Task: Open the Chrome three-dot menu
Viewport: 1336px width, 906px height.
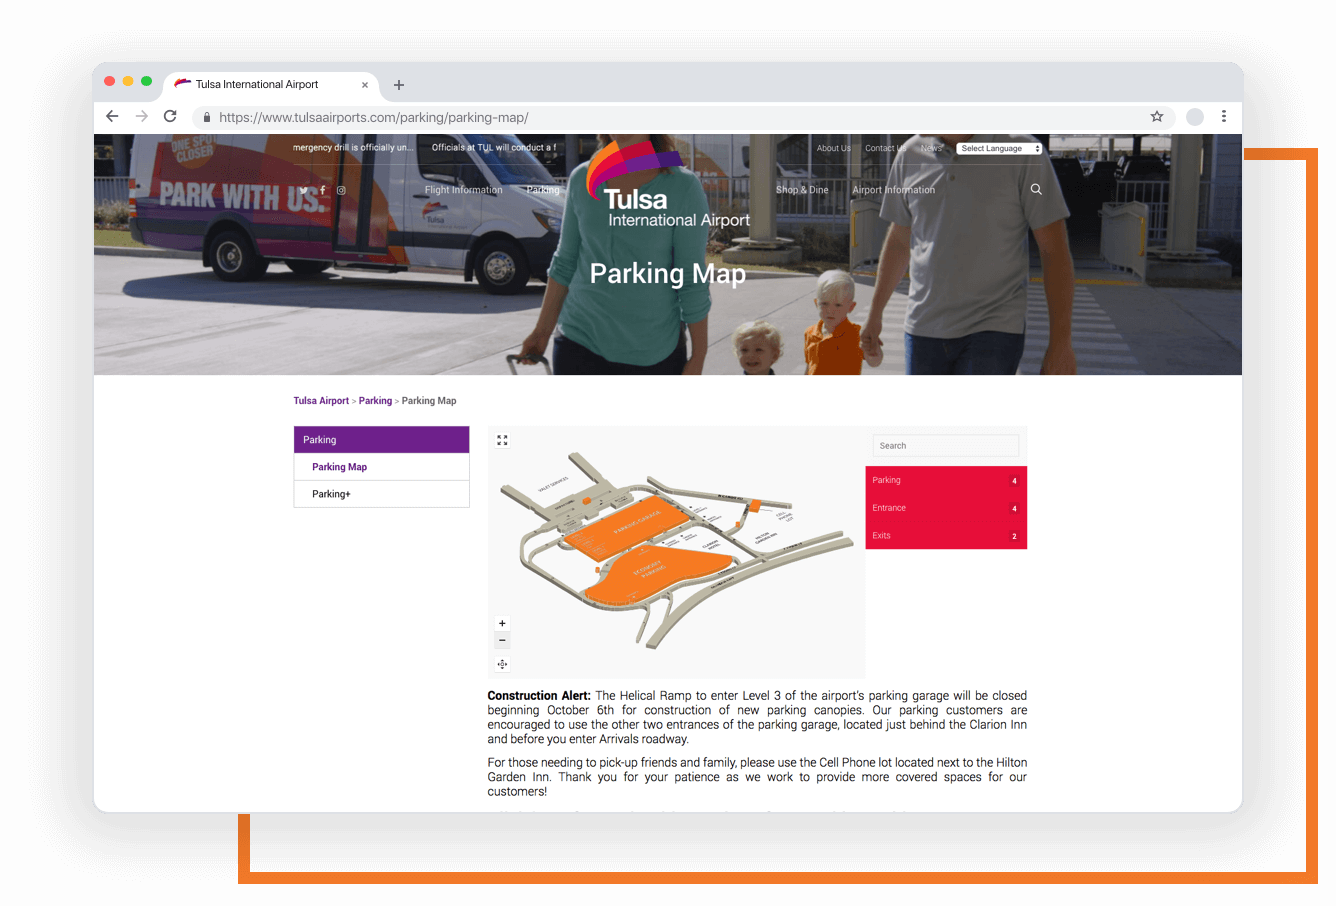Action: click(x=1224, y=117)
